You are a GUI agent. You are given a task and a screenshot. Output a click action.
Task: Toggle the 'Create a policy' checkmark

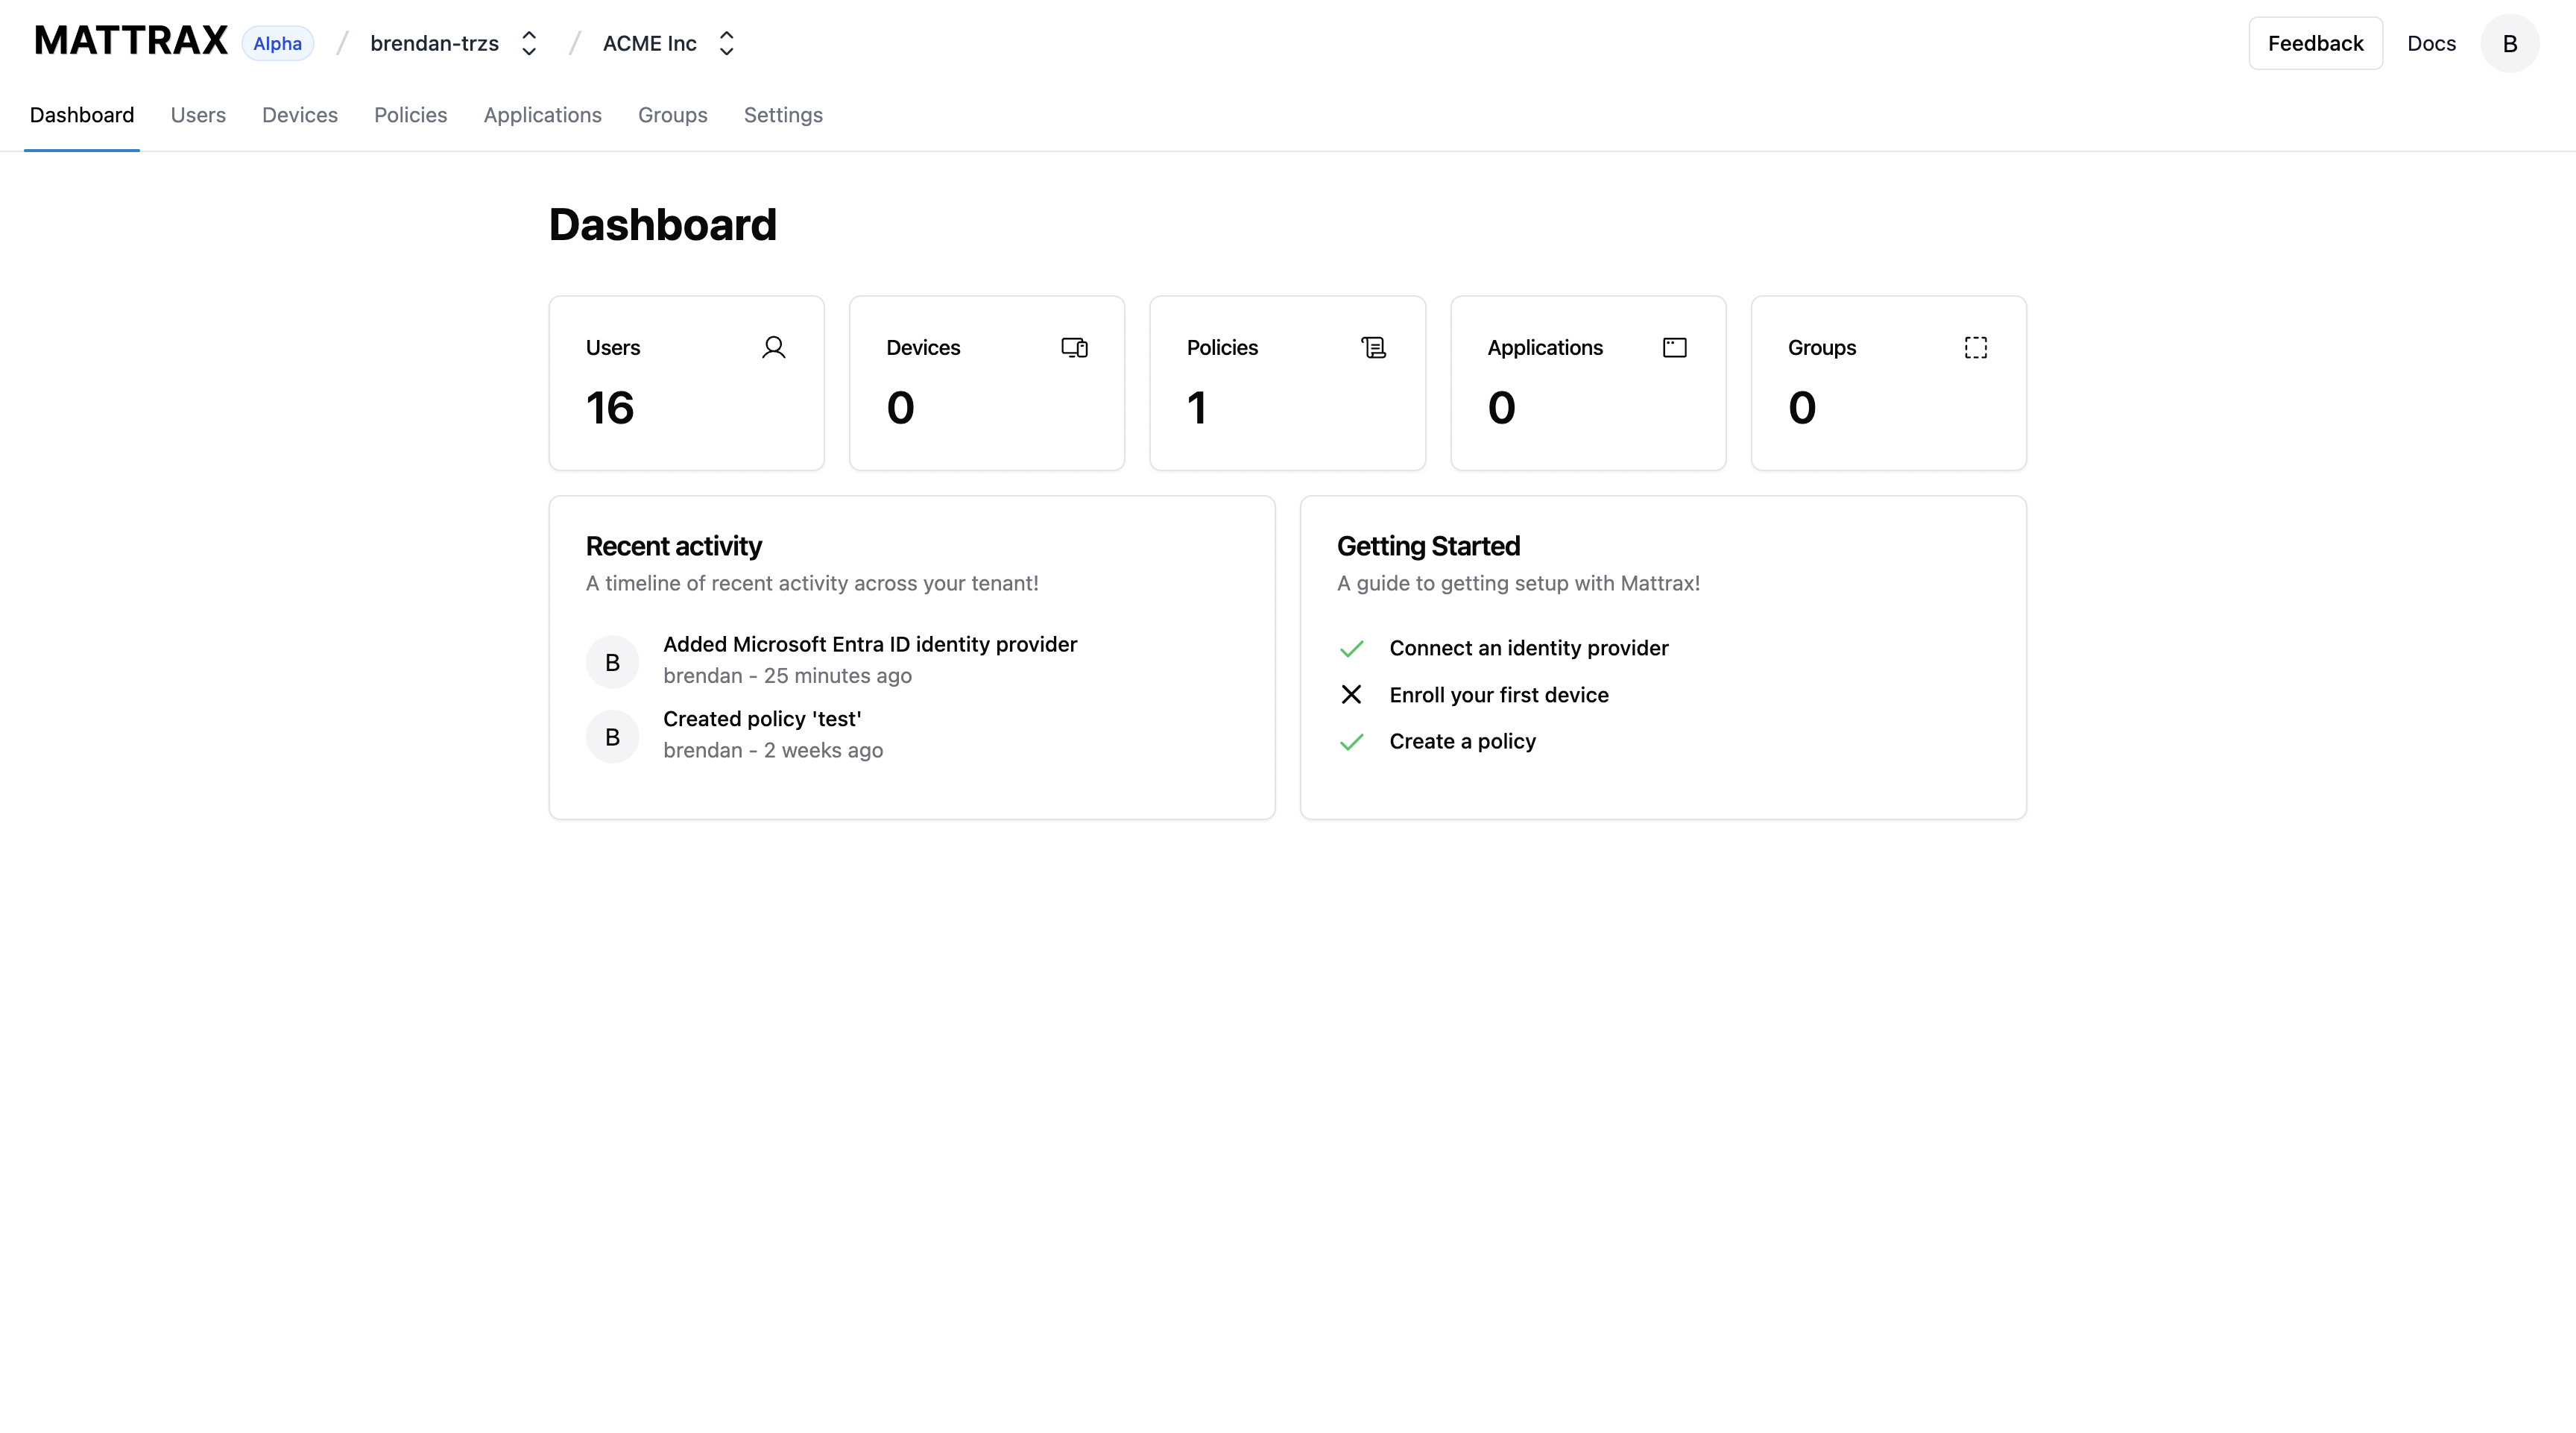click(1351, 741)
